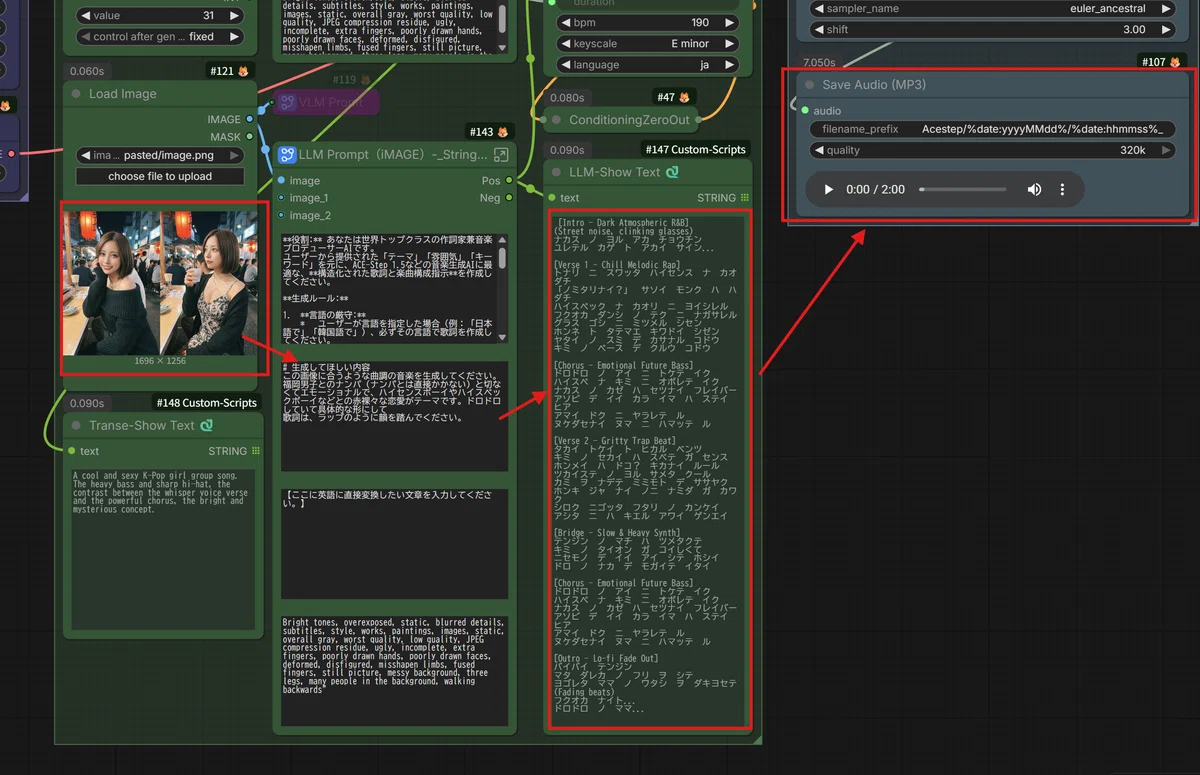Viewport: 1200px width, 775px height.
Task: Edit the filename_prefix field
Action: (x=993, y=130)
